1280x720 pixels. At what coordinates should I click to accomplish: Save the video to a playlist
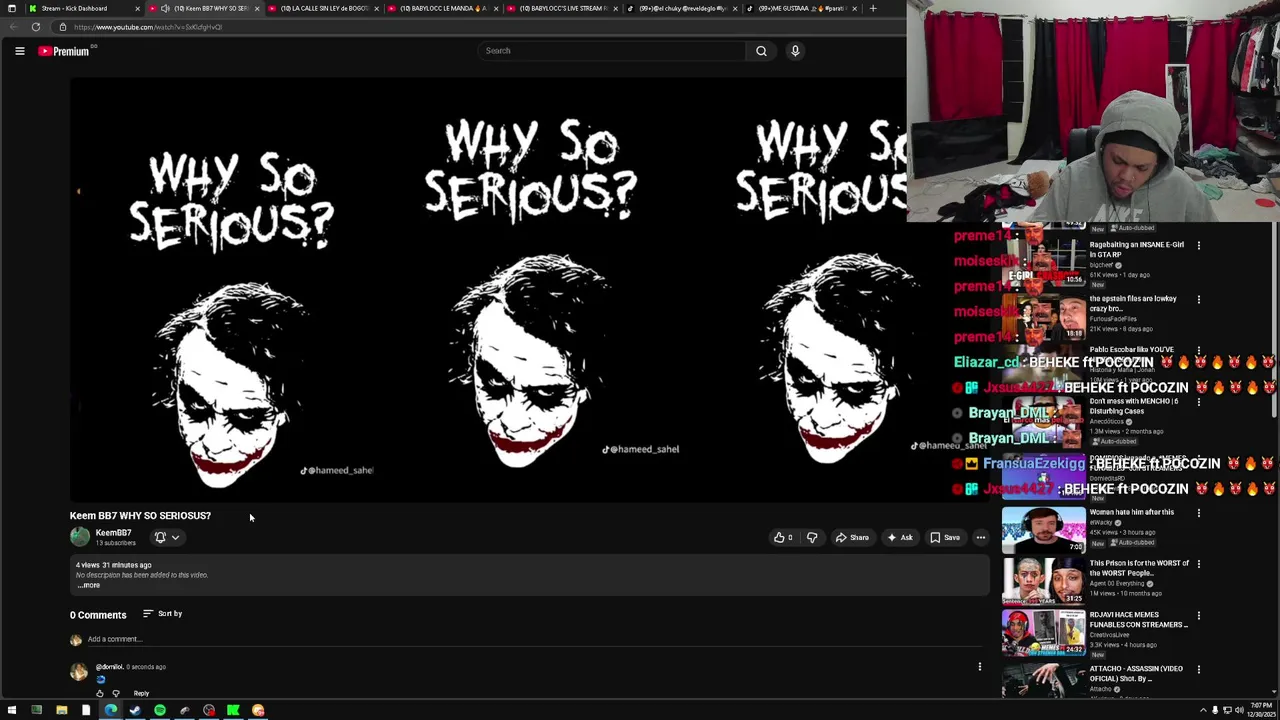coord(945,538)
